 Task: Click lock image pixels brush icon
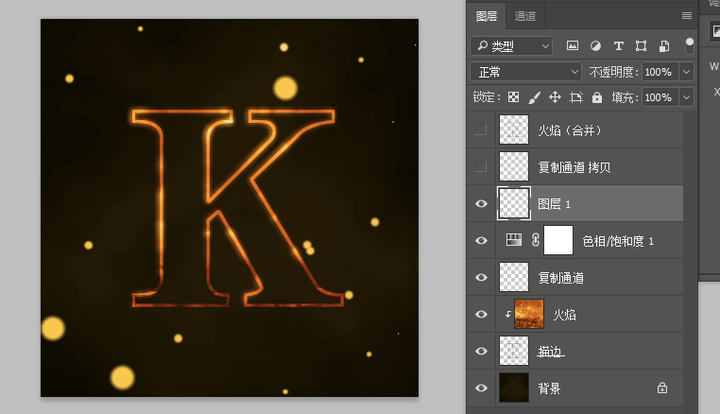point(534,98)
